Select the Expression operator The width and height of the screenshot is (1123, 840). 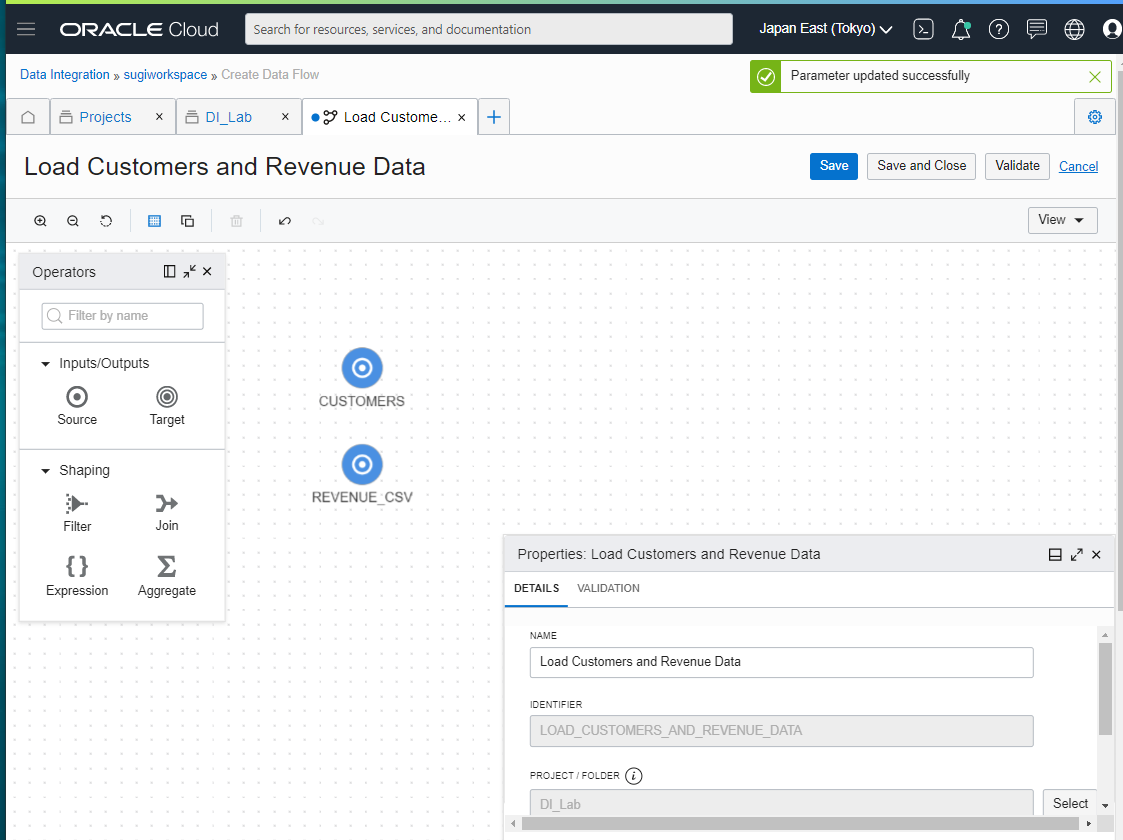coord(77,576)
